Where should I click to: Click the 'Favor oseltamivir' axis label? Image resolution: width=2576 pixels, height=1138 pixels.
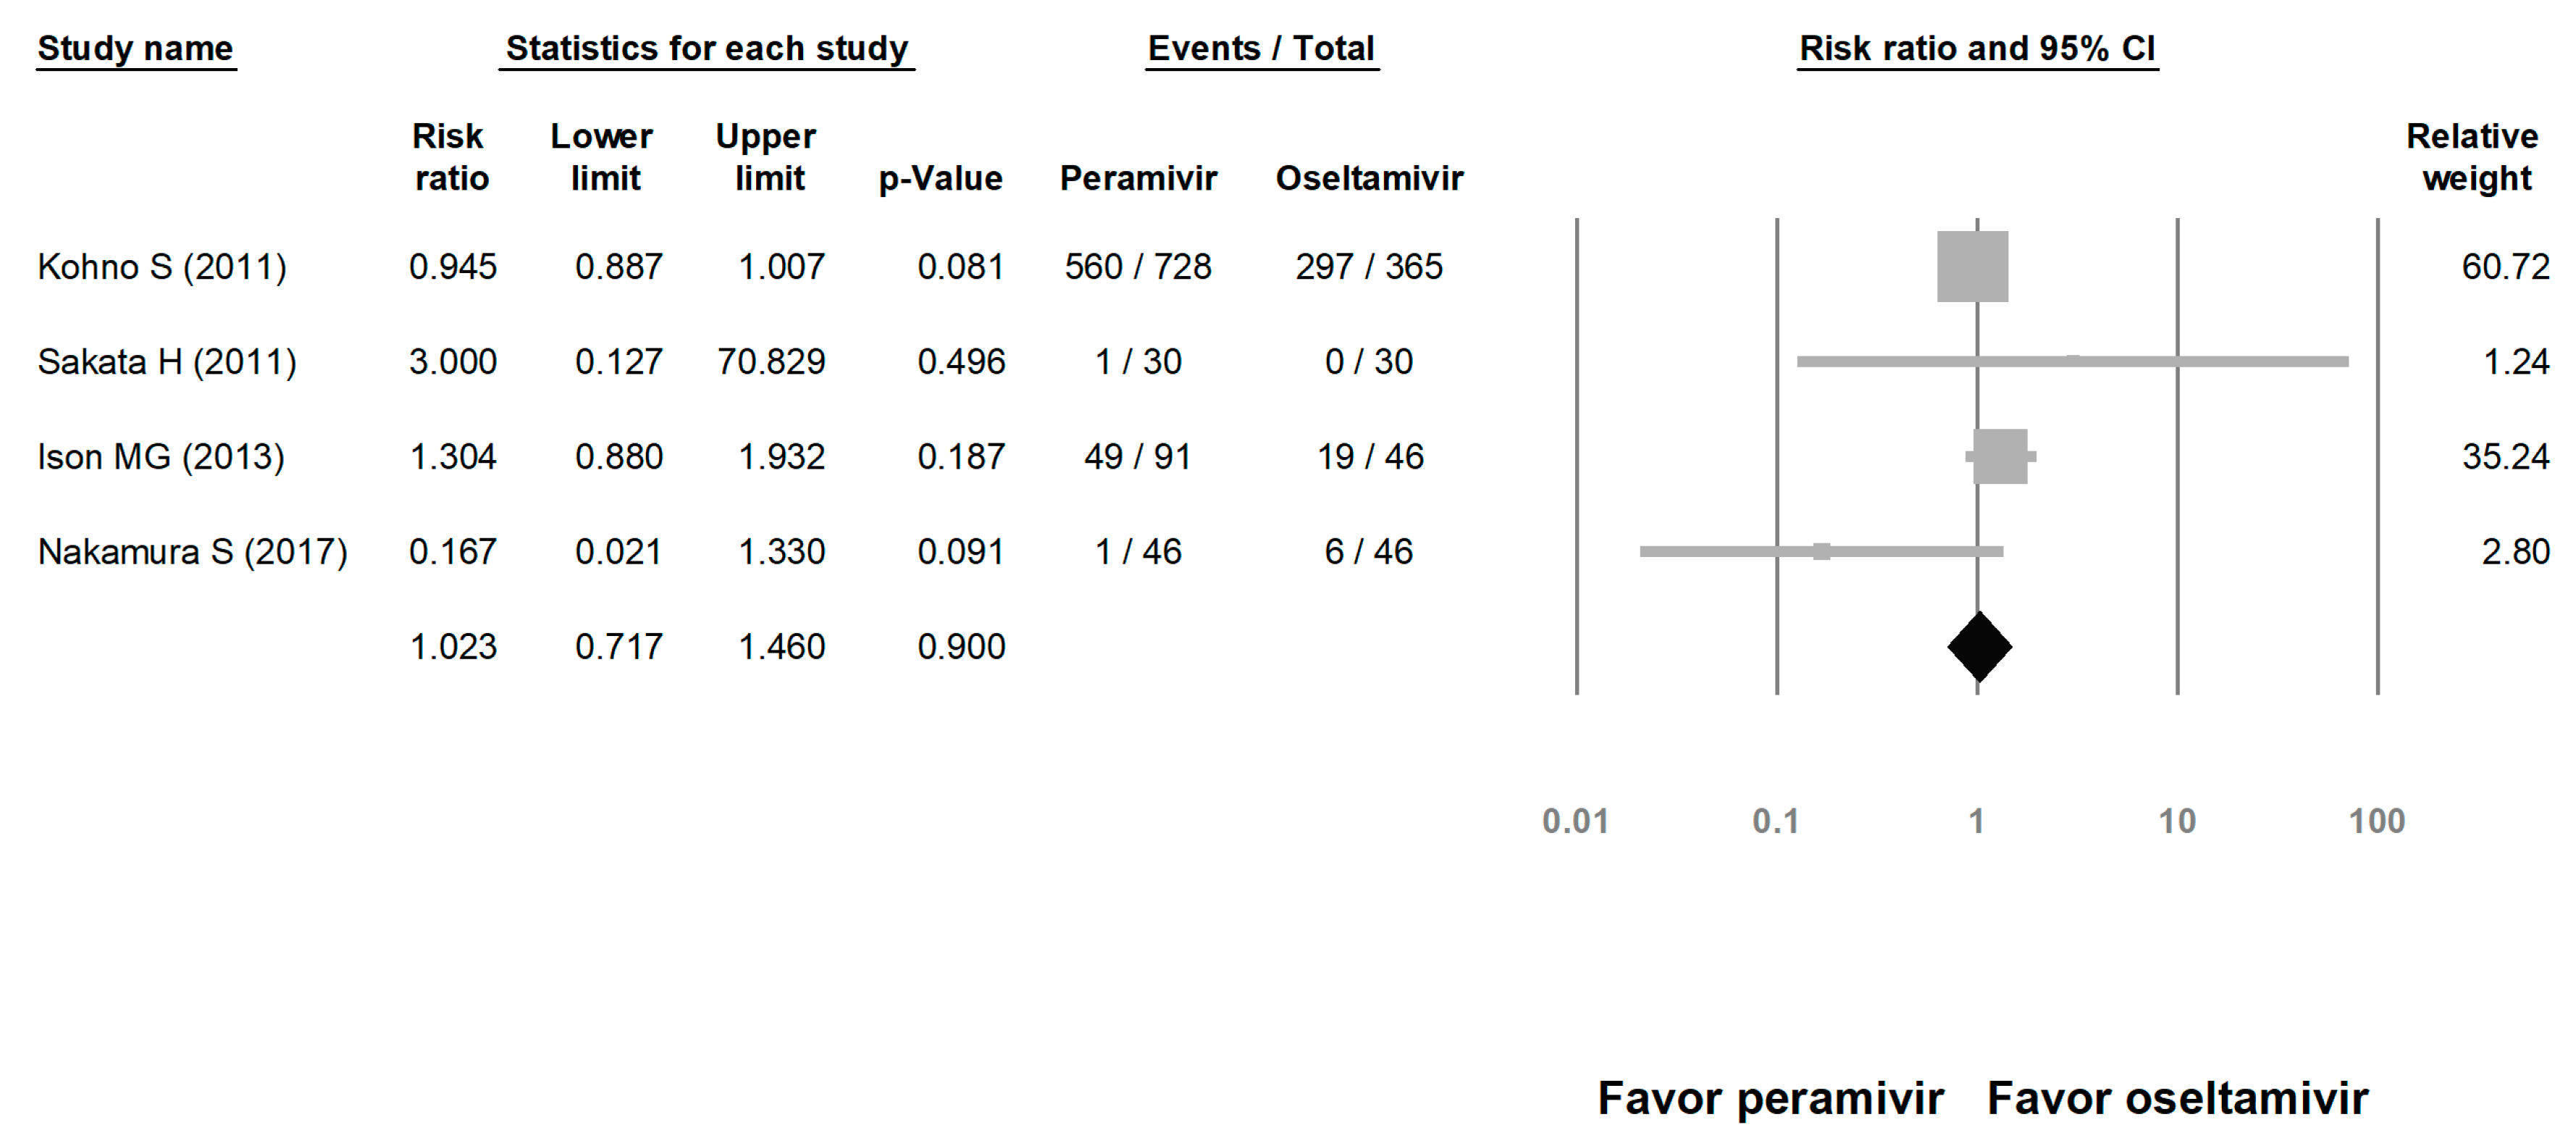(2177, 1098)
